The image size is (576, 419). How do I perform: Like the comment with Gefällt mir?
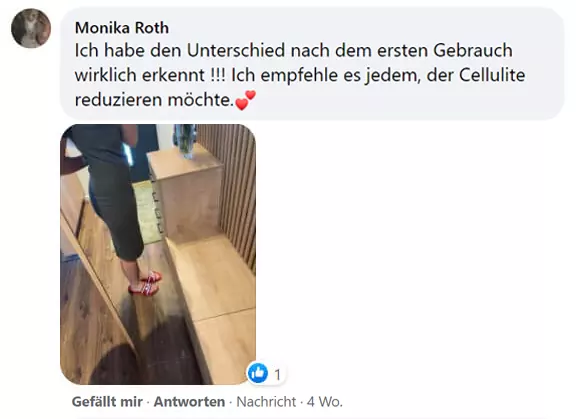click(107, 402)
